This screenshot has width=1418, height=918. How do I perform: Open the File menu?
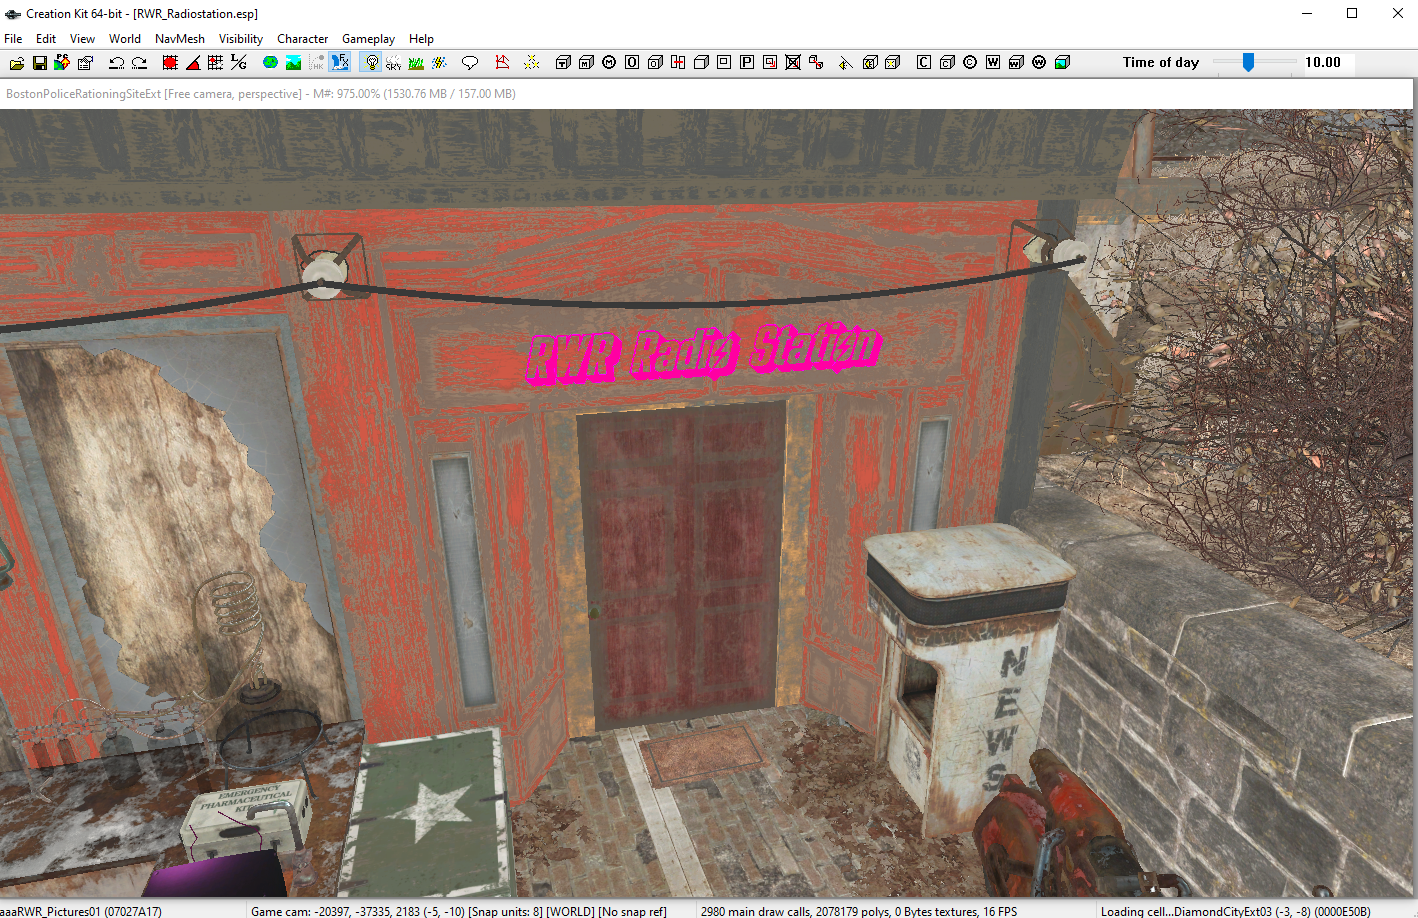(x=13, y=39)
